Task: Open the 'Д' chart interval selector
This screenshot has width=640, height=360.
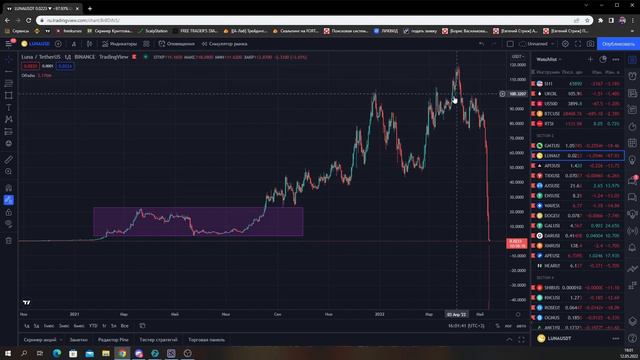Action: [x=74, y=44]
